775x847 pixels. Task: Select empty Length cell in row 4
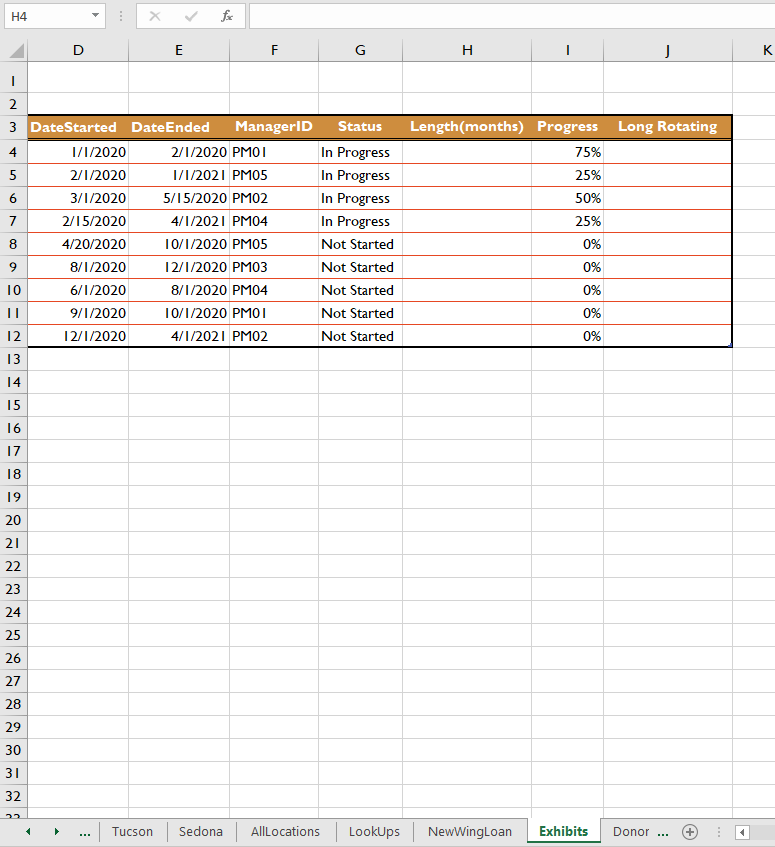point(467,152)
